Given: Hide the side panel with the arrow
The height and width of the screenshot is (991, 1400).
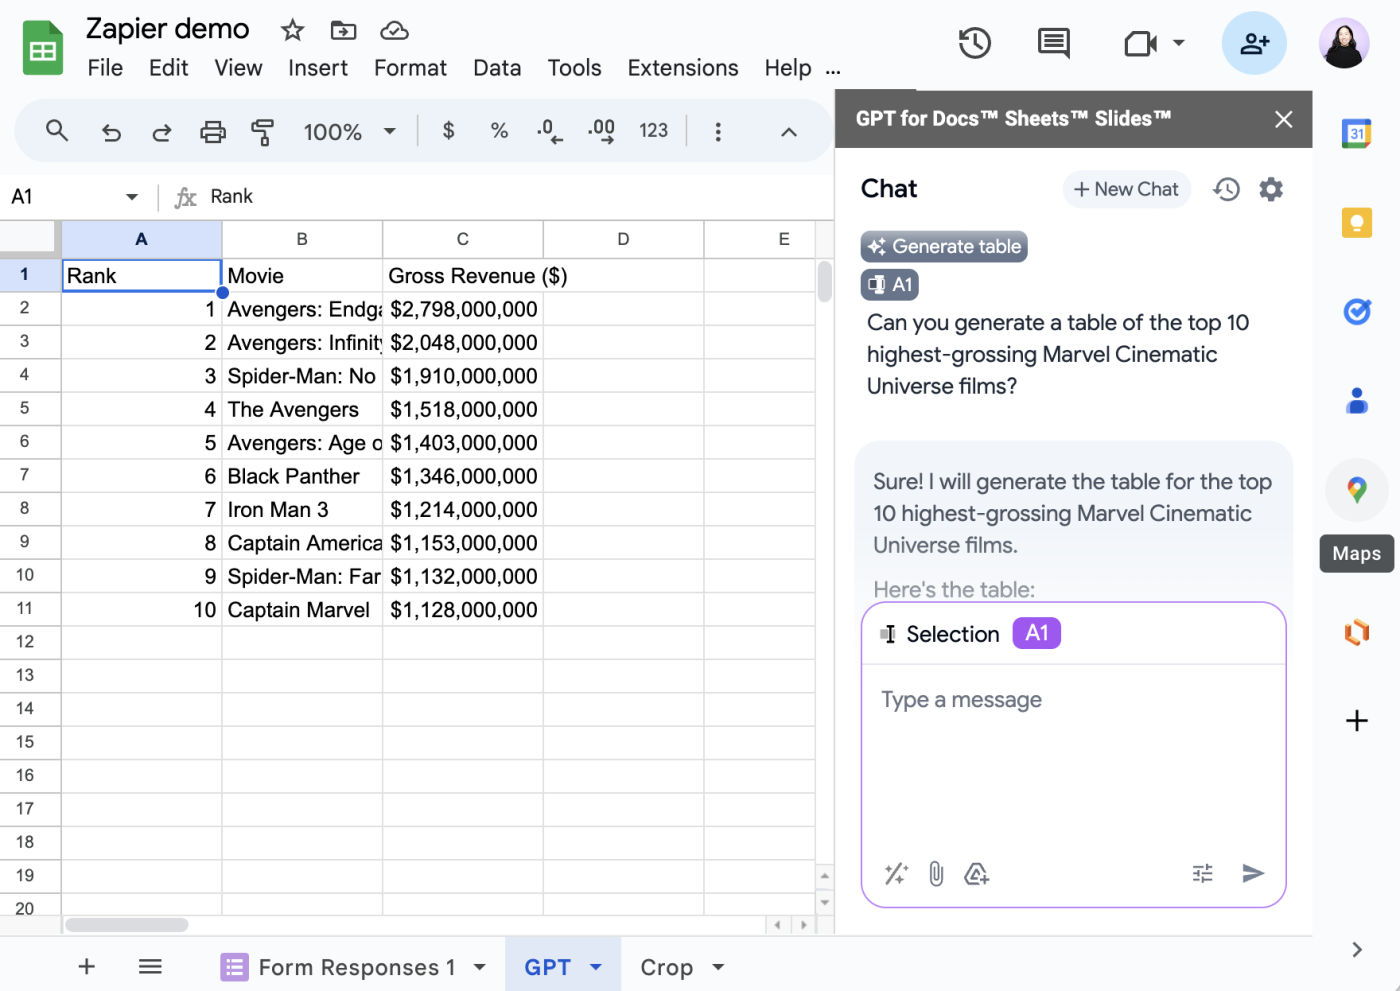Looking at the screenshot, I should pyautogui.click(x=1357, y=950).
